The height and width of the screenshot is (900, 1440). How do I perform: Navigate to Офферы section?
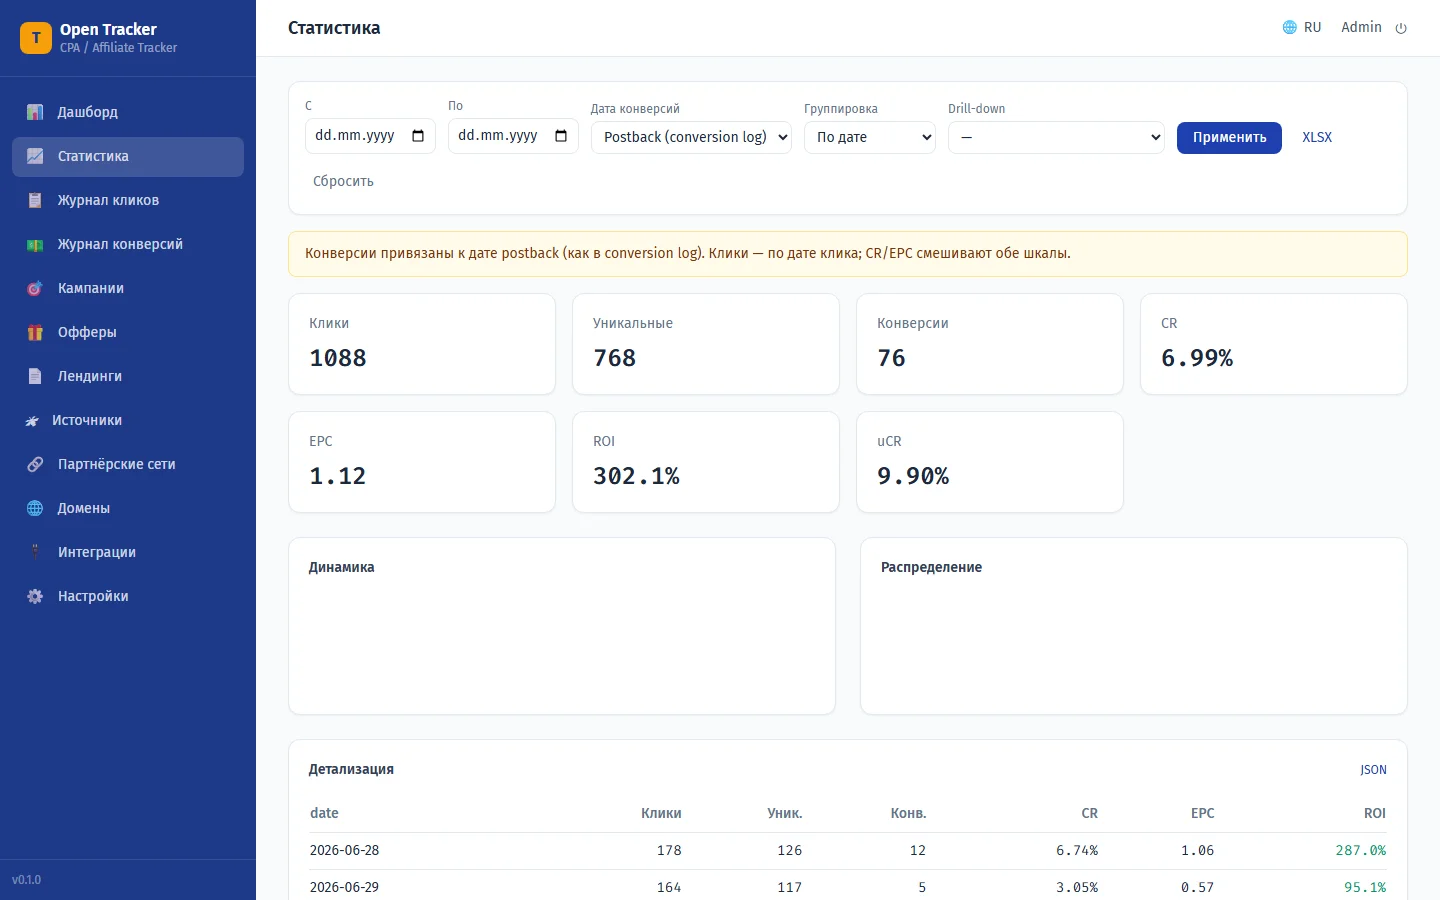(x=128, y=332)
